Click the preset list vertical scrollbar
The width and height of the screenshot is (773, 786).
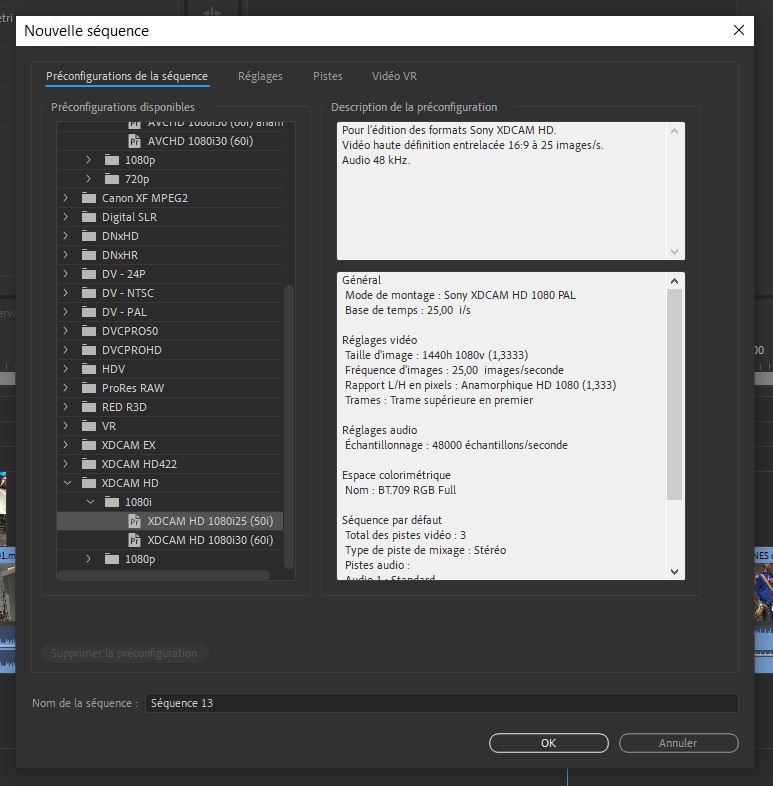(290, 420)
